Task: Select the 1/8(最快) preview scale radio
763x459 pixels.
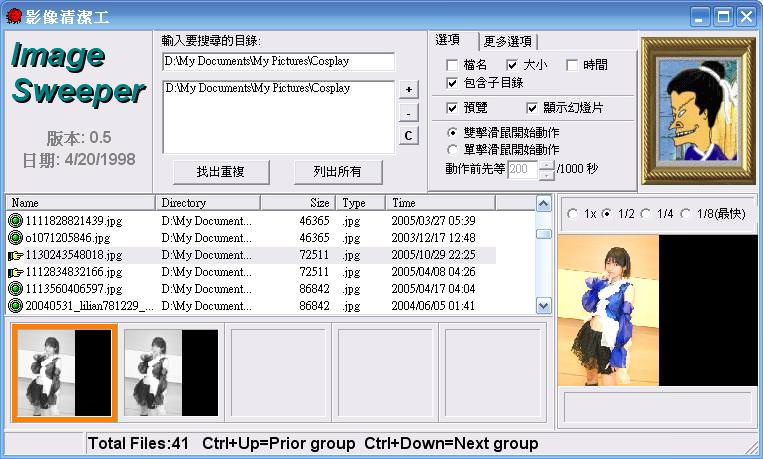Action: coord(685,214)
